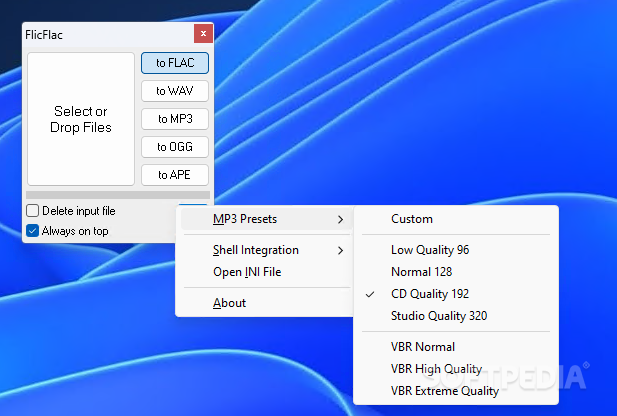Expand Shell Integration via its chevron arrow
This screenshot has width=617, height=416.
[x=340, y=251]
